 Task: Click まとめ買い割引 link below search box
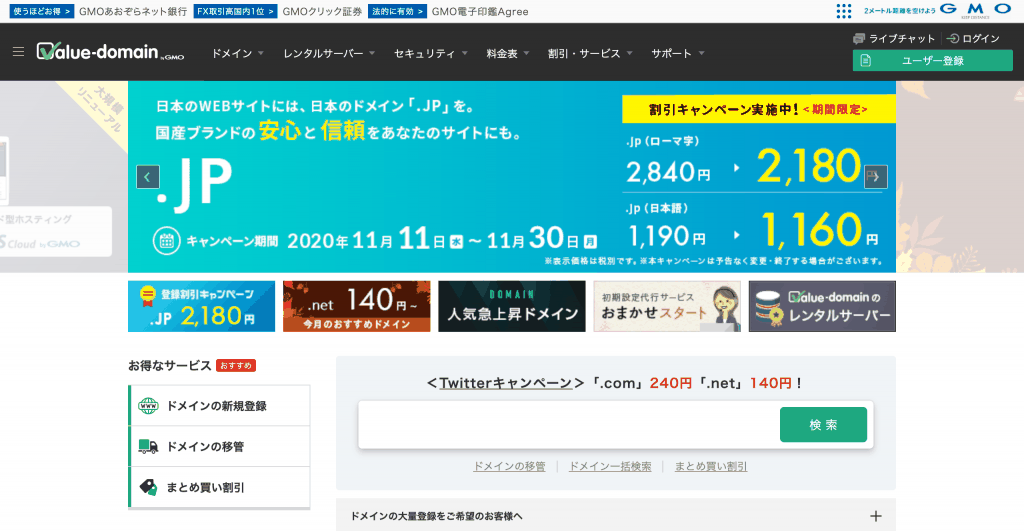point(711,466)
